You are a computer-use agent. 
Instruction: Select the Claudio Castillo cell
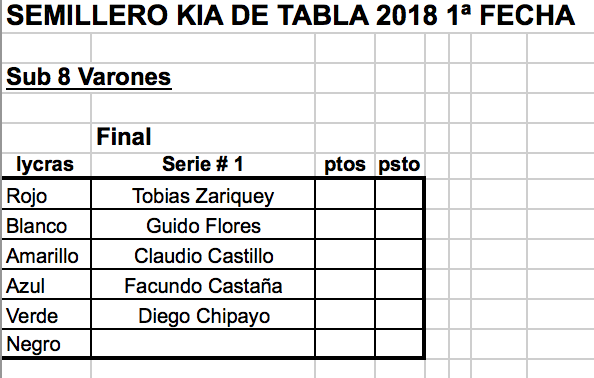[203, 255]
